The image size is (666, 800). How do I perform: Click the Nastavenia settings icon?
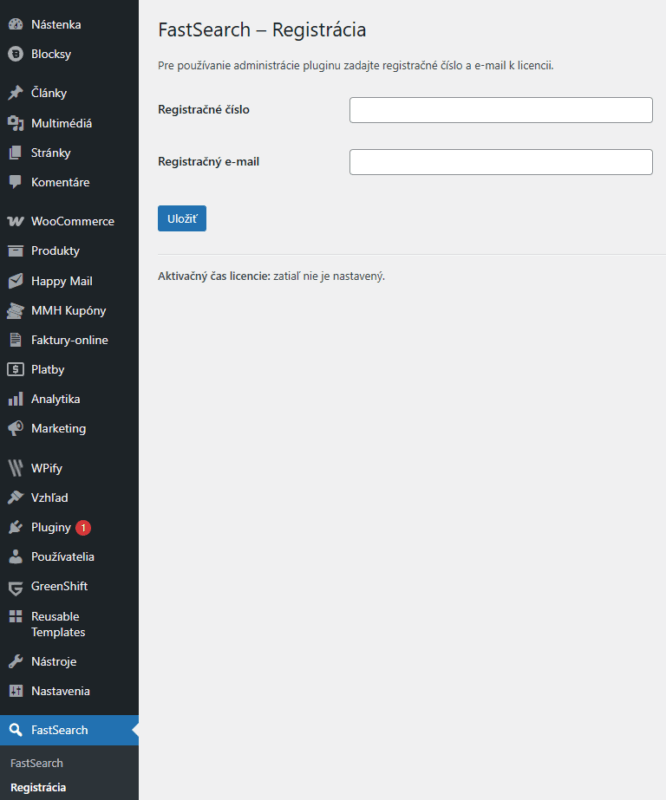point(16,691)
